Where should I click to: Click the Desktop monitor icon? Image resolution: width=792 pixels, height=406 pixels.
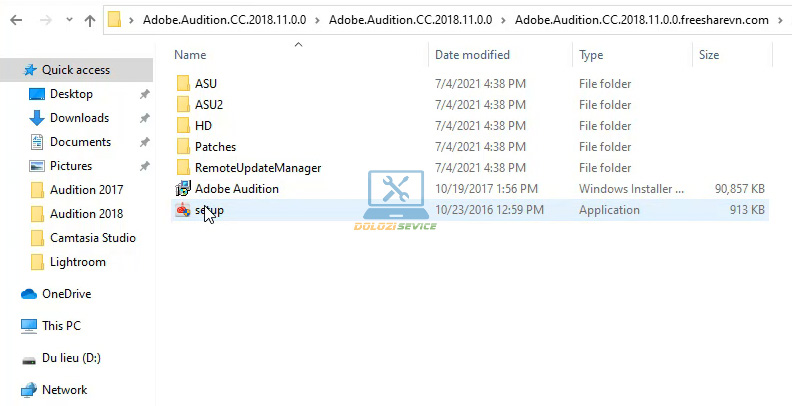[x=37, y=94]
